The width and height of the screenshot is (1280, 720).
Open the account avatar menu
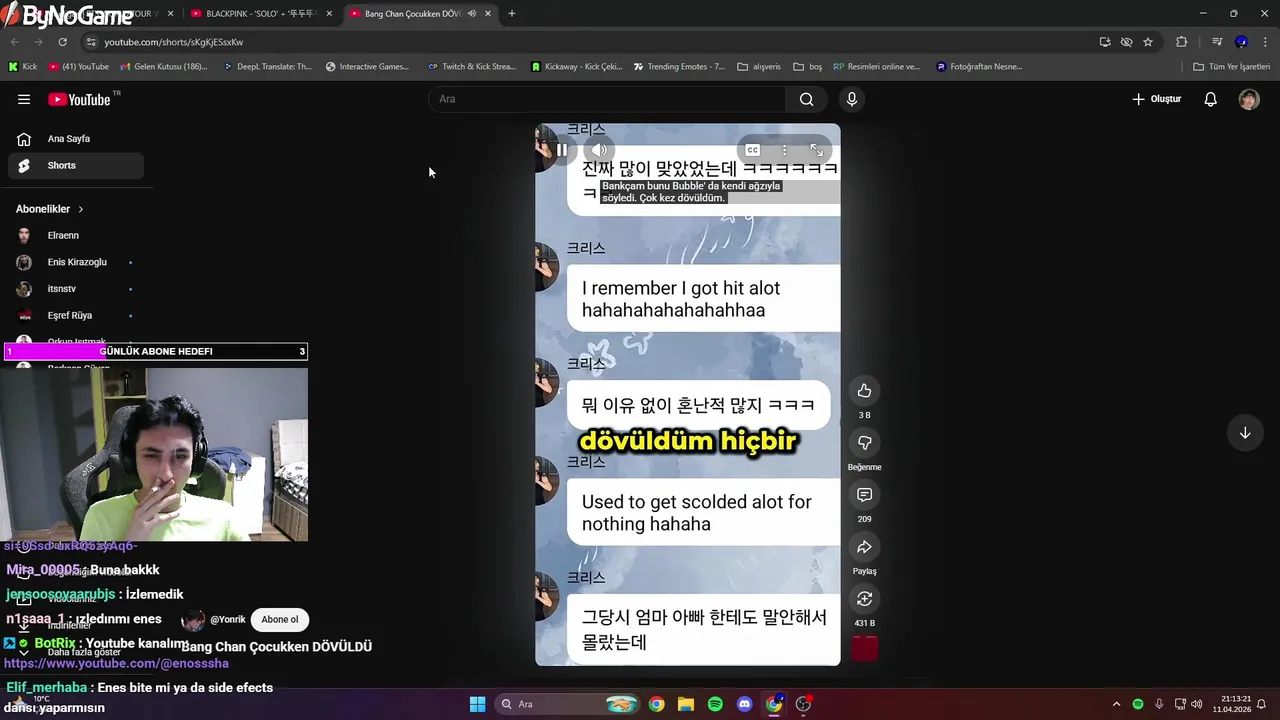click(1249, 99)
